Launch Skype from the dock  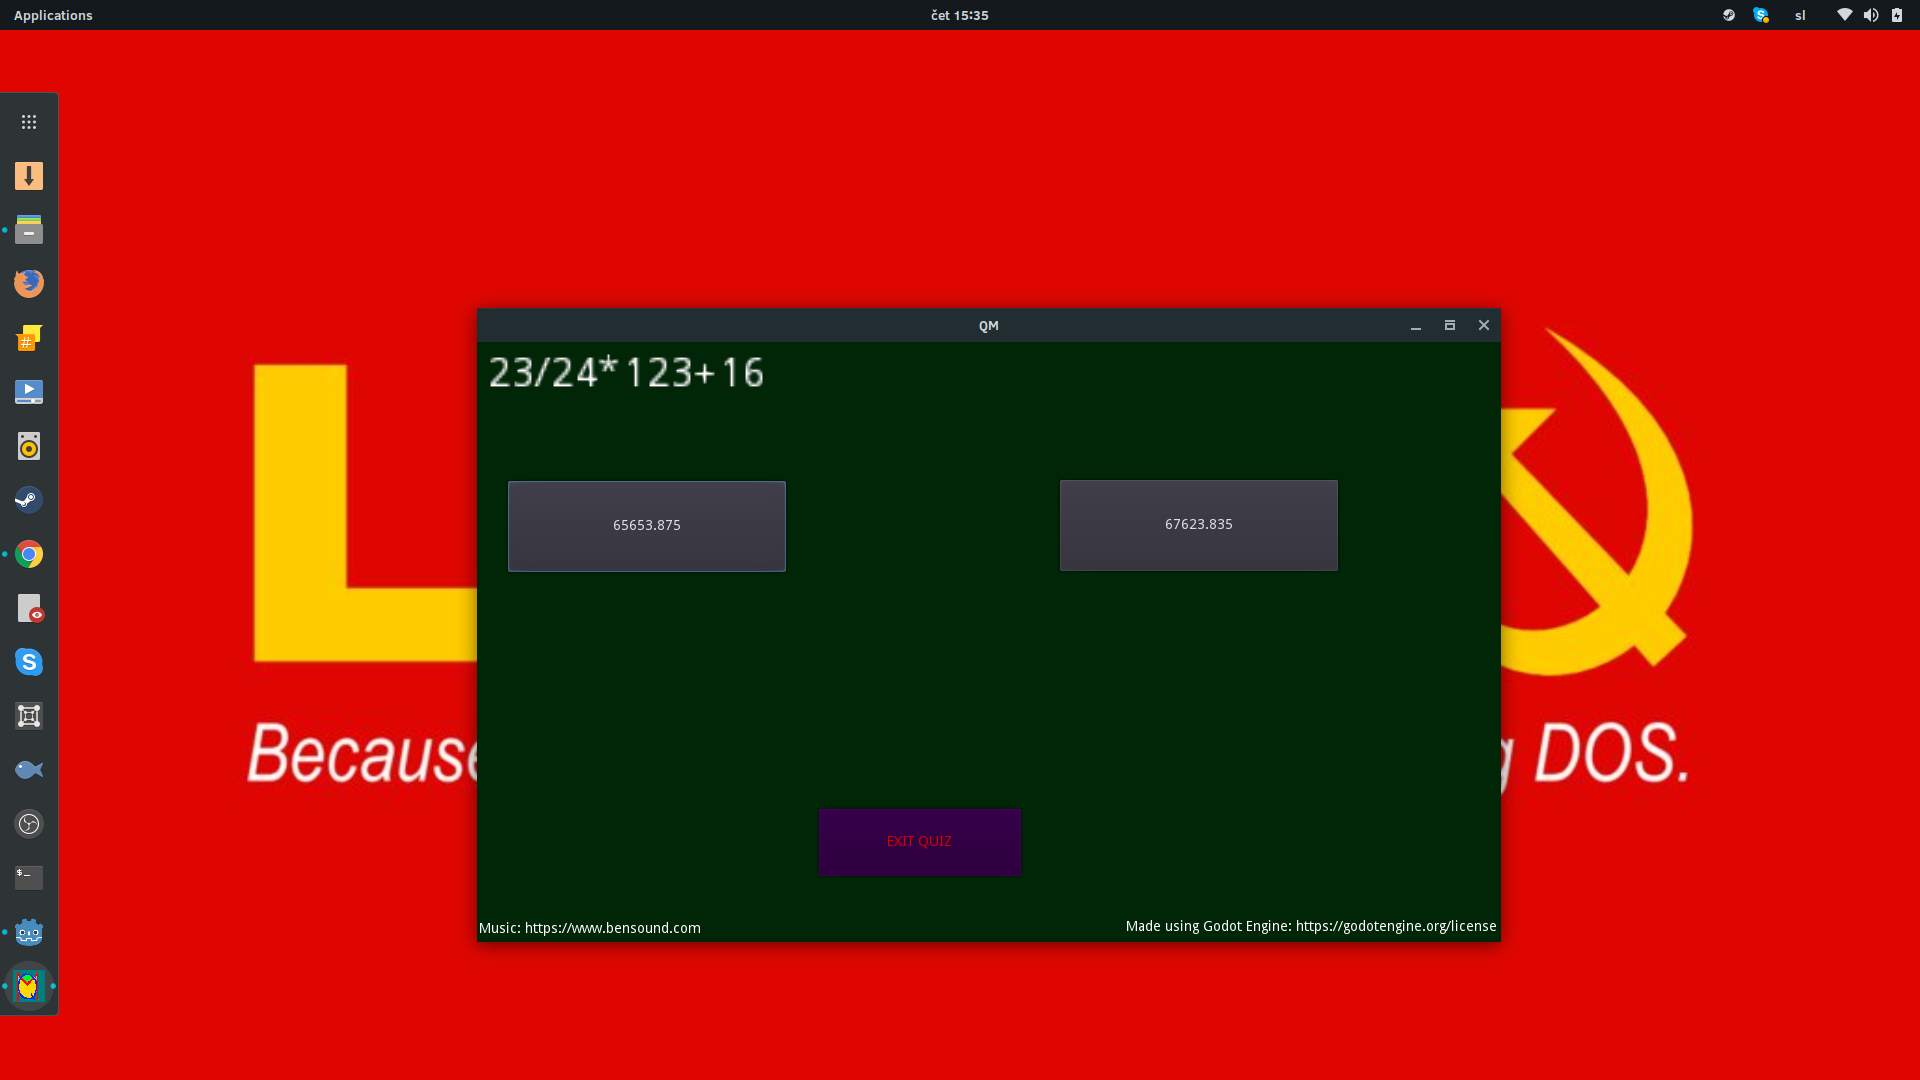pos(29,662)
